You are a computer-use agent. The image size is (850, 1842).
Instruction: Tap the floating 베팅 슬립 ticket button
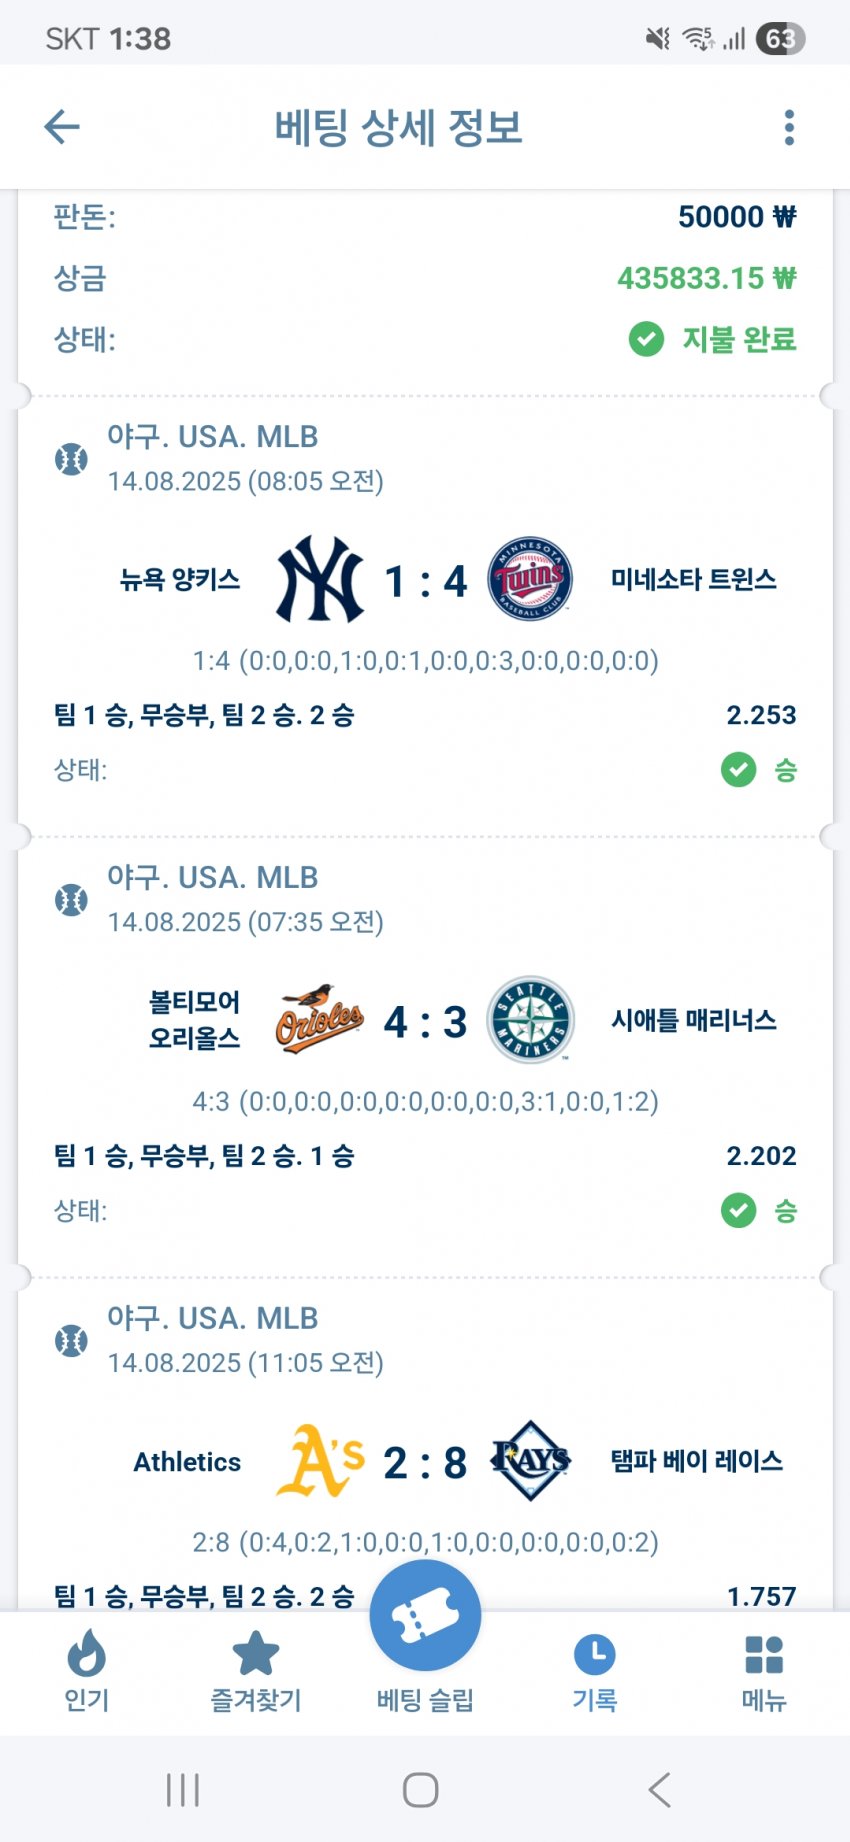pos(425,1616)
